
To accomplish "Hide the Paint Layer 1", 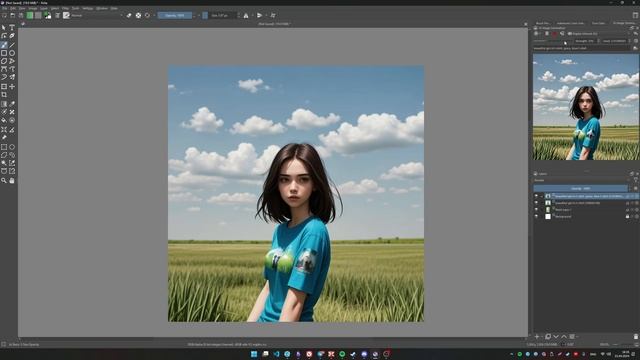I will point(536,210).
